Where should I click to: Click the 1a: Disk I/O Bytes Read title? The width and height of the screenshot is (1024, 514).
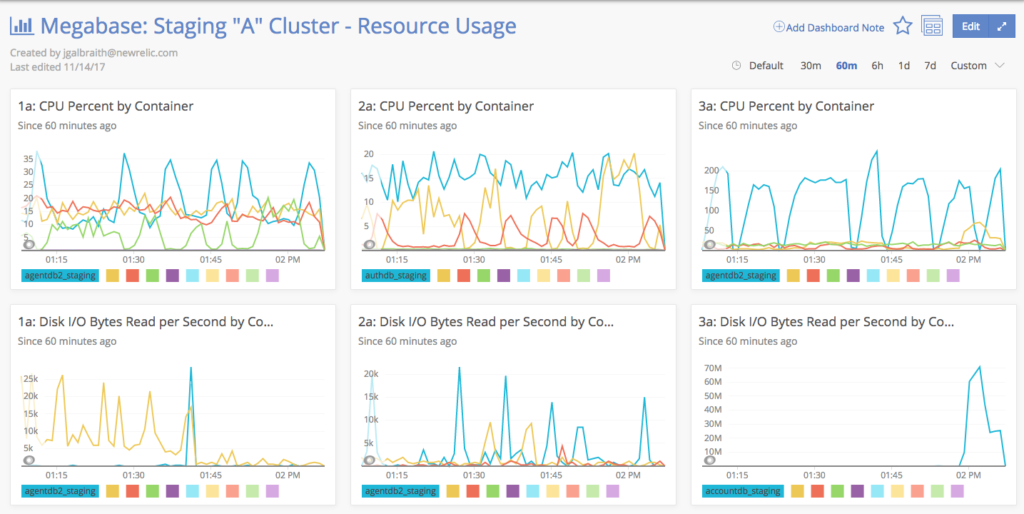coord(145,321)
